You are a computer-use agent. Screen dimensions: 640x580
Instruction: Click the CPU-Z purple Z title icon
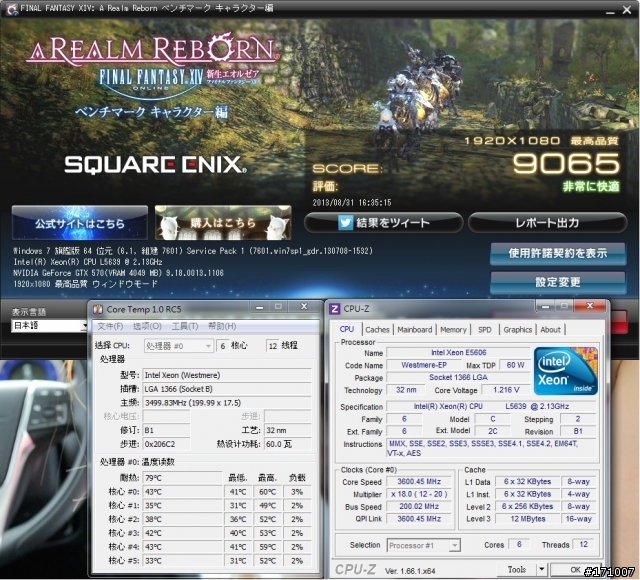[x=334, y=309]
